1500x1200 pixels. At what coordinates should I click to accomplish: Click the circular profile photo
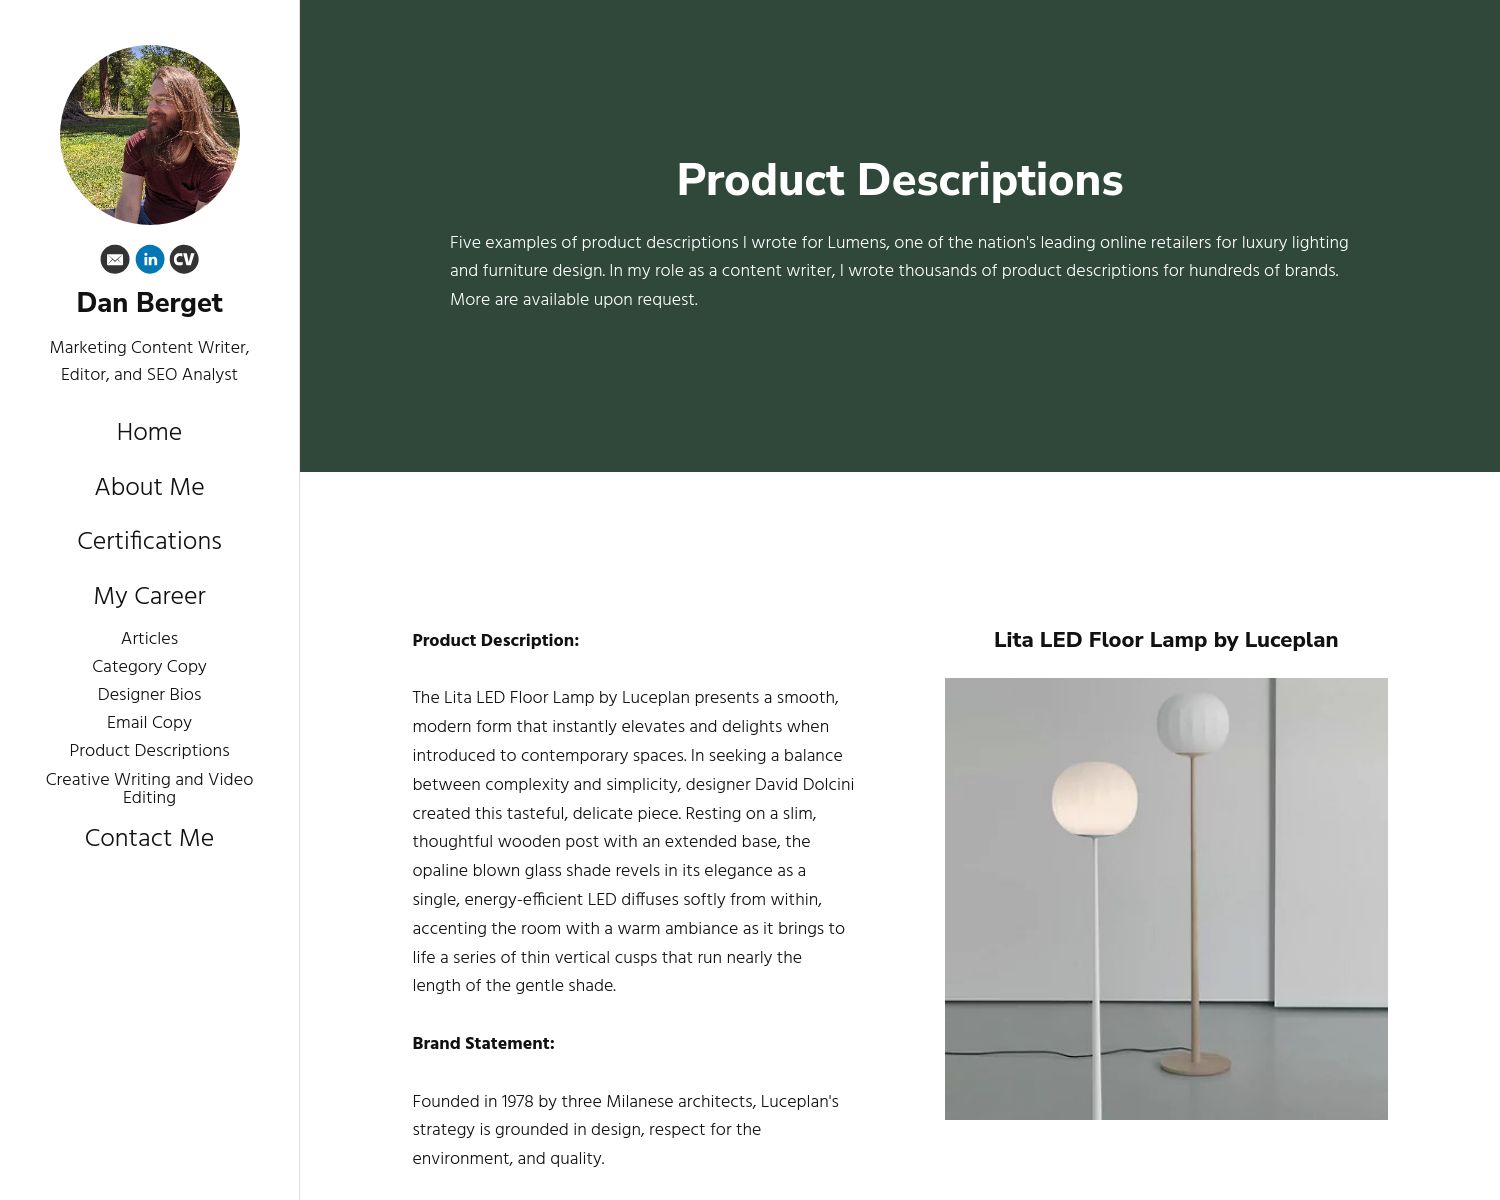click(149, 133)
